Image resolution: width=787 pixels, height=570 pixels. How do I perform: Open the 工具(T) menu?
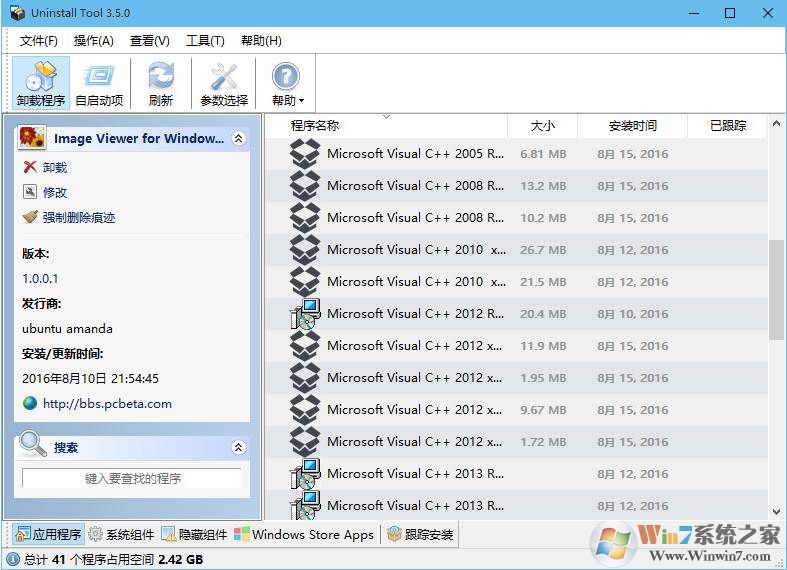tap(205, 41)
